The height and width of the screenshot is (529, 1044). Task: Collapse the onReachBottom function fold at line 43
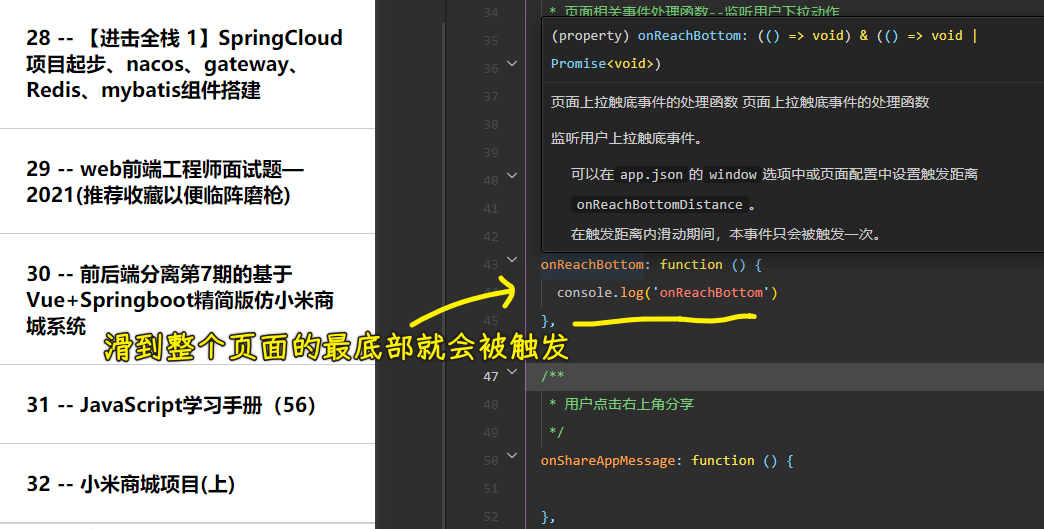(512, 260)
